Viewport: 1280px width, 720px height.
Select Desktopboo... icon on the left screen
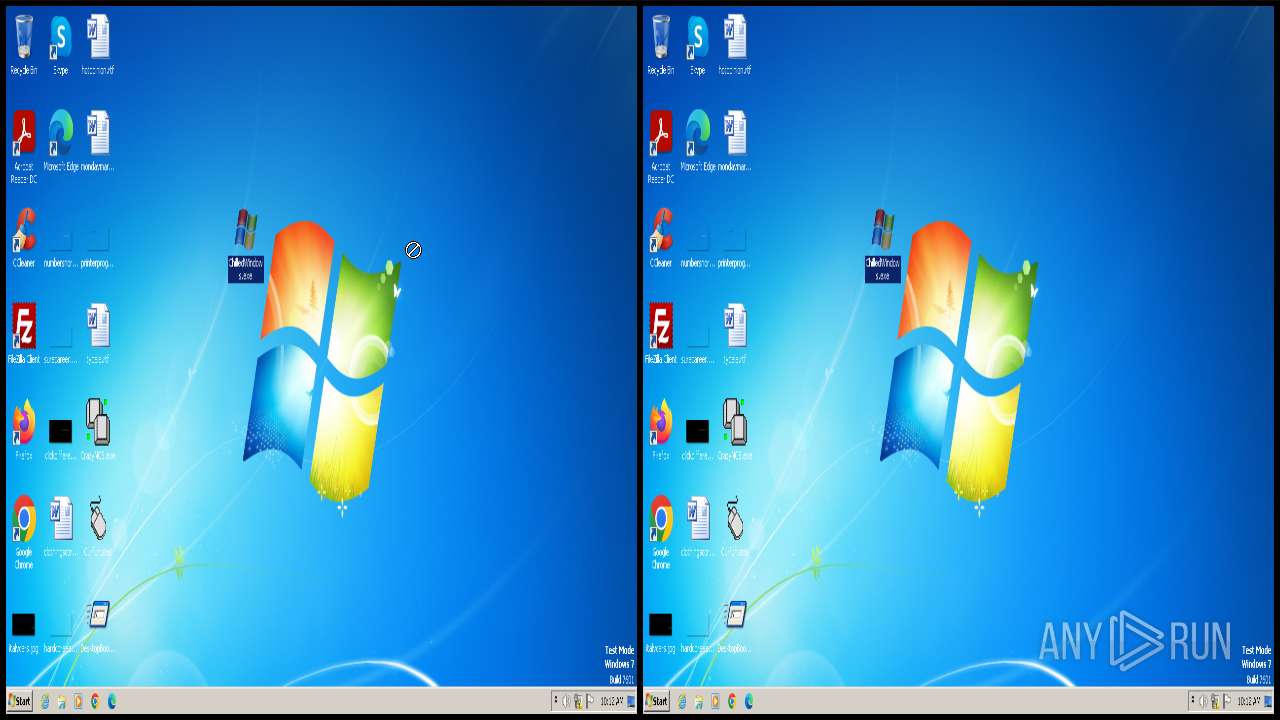(98, 627)
